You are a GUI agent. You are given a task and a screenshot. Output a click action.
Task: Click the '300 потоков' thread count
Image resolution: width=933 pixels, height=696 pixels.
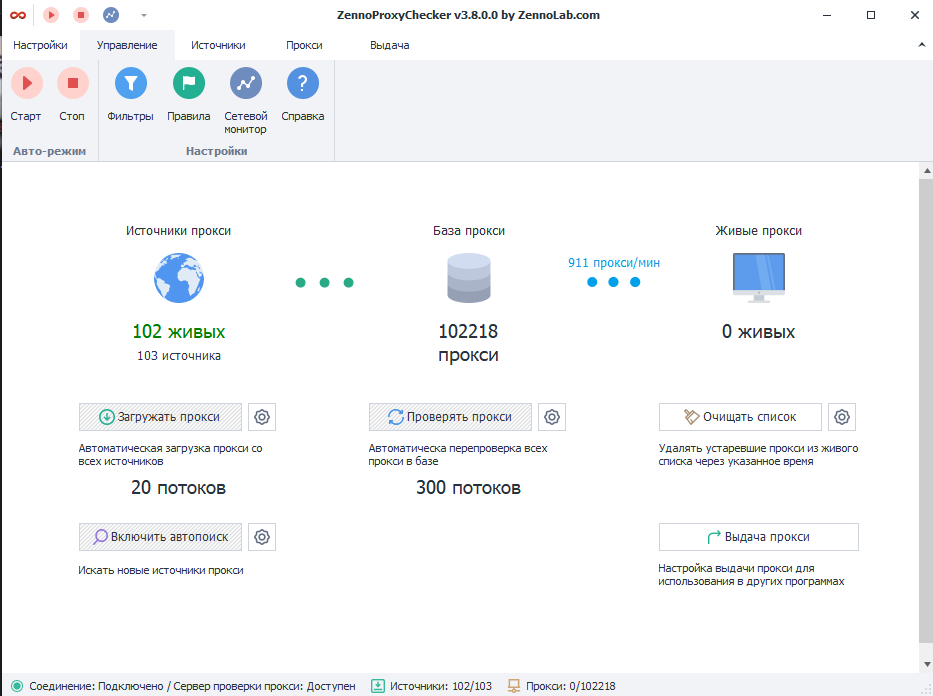pos(468,488)
